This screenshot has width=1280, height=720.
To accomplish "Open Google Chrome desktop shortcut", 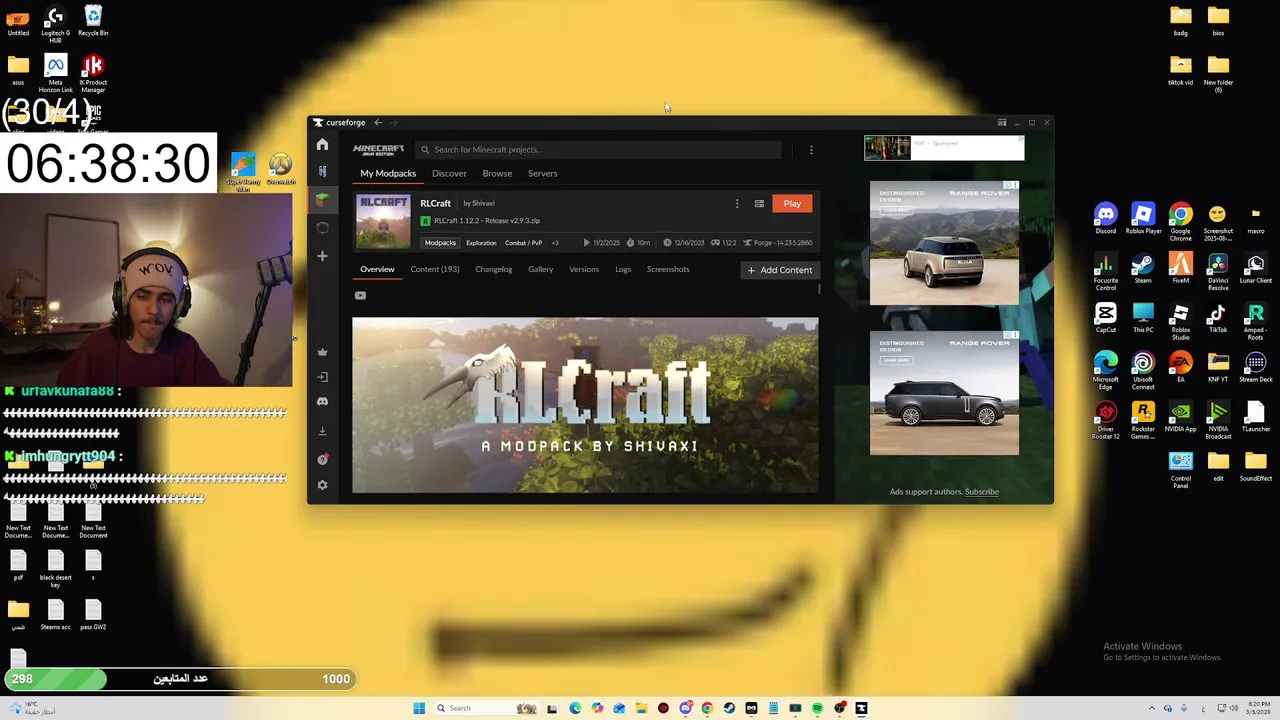I will (1181, 220).
